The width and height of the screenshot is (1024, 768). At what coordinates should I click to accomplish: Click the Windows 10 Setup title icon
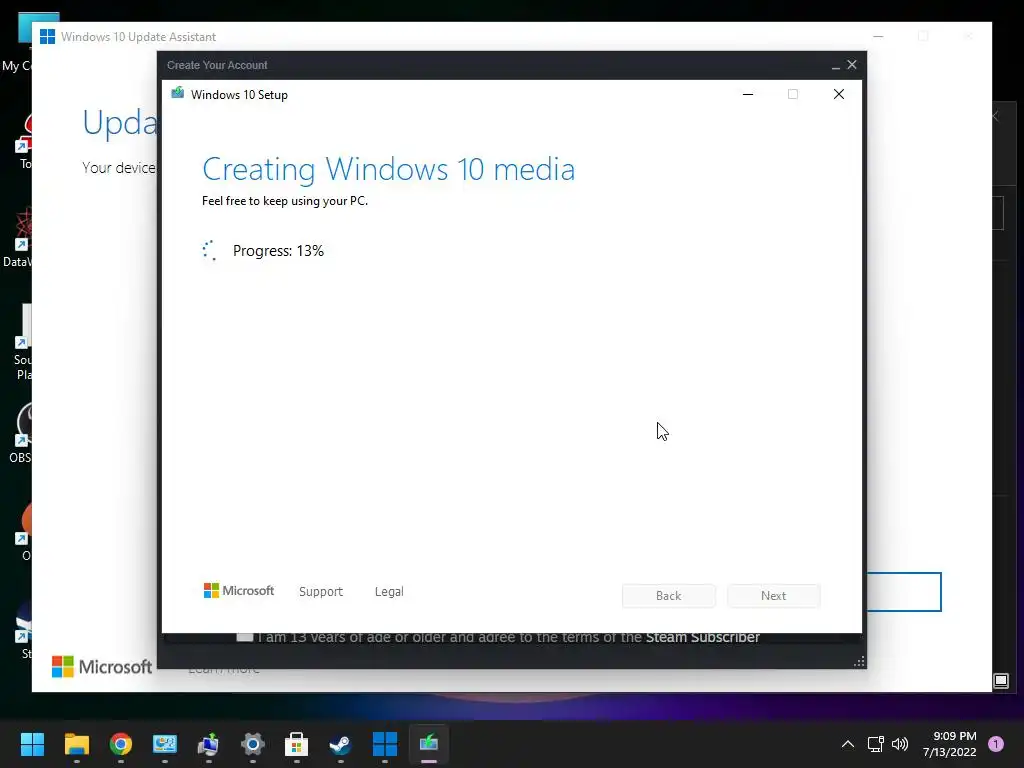point(178,93)
